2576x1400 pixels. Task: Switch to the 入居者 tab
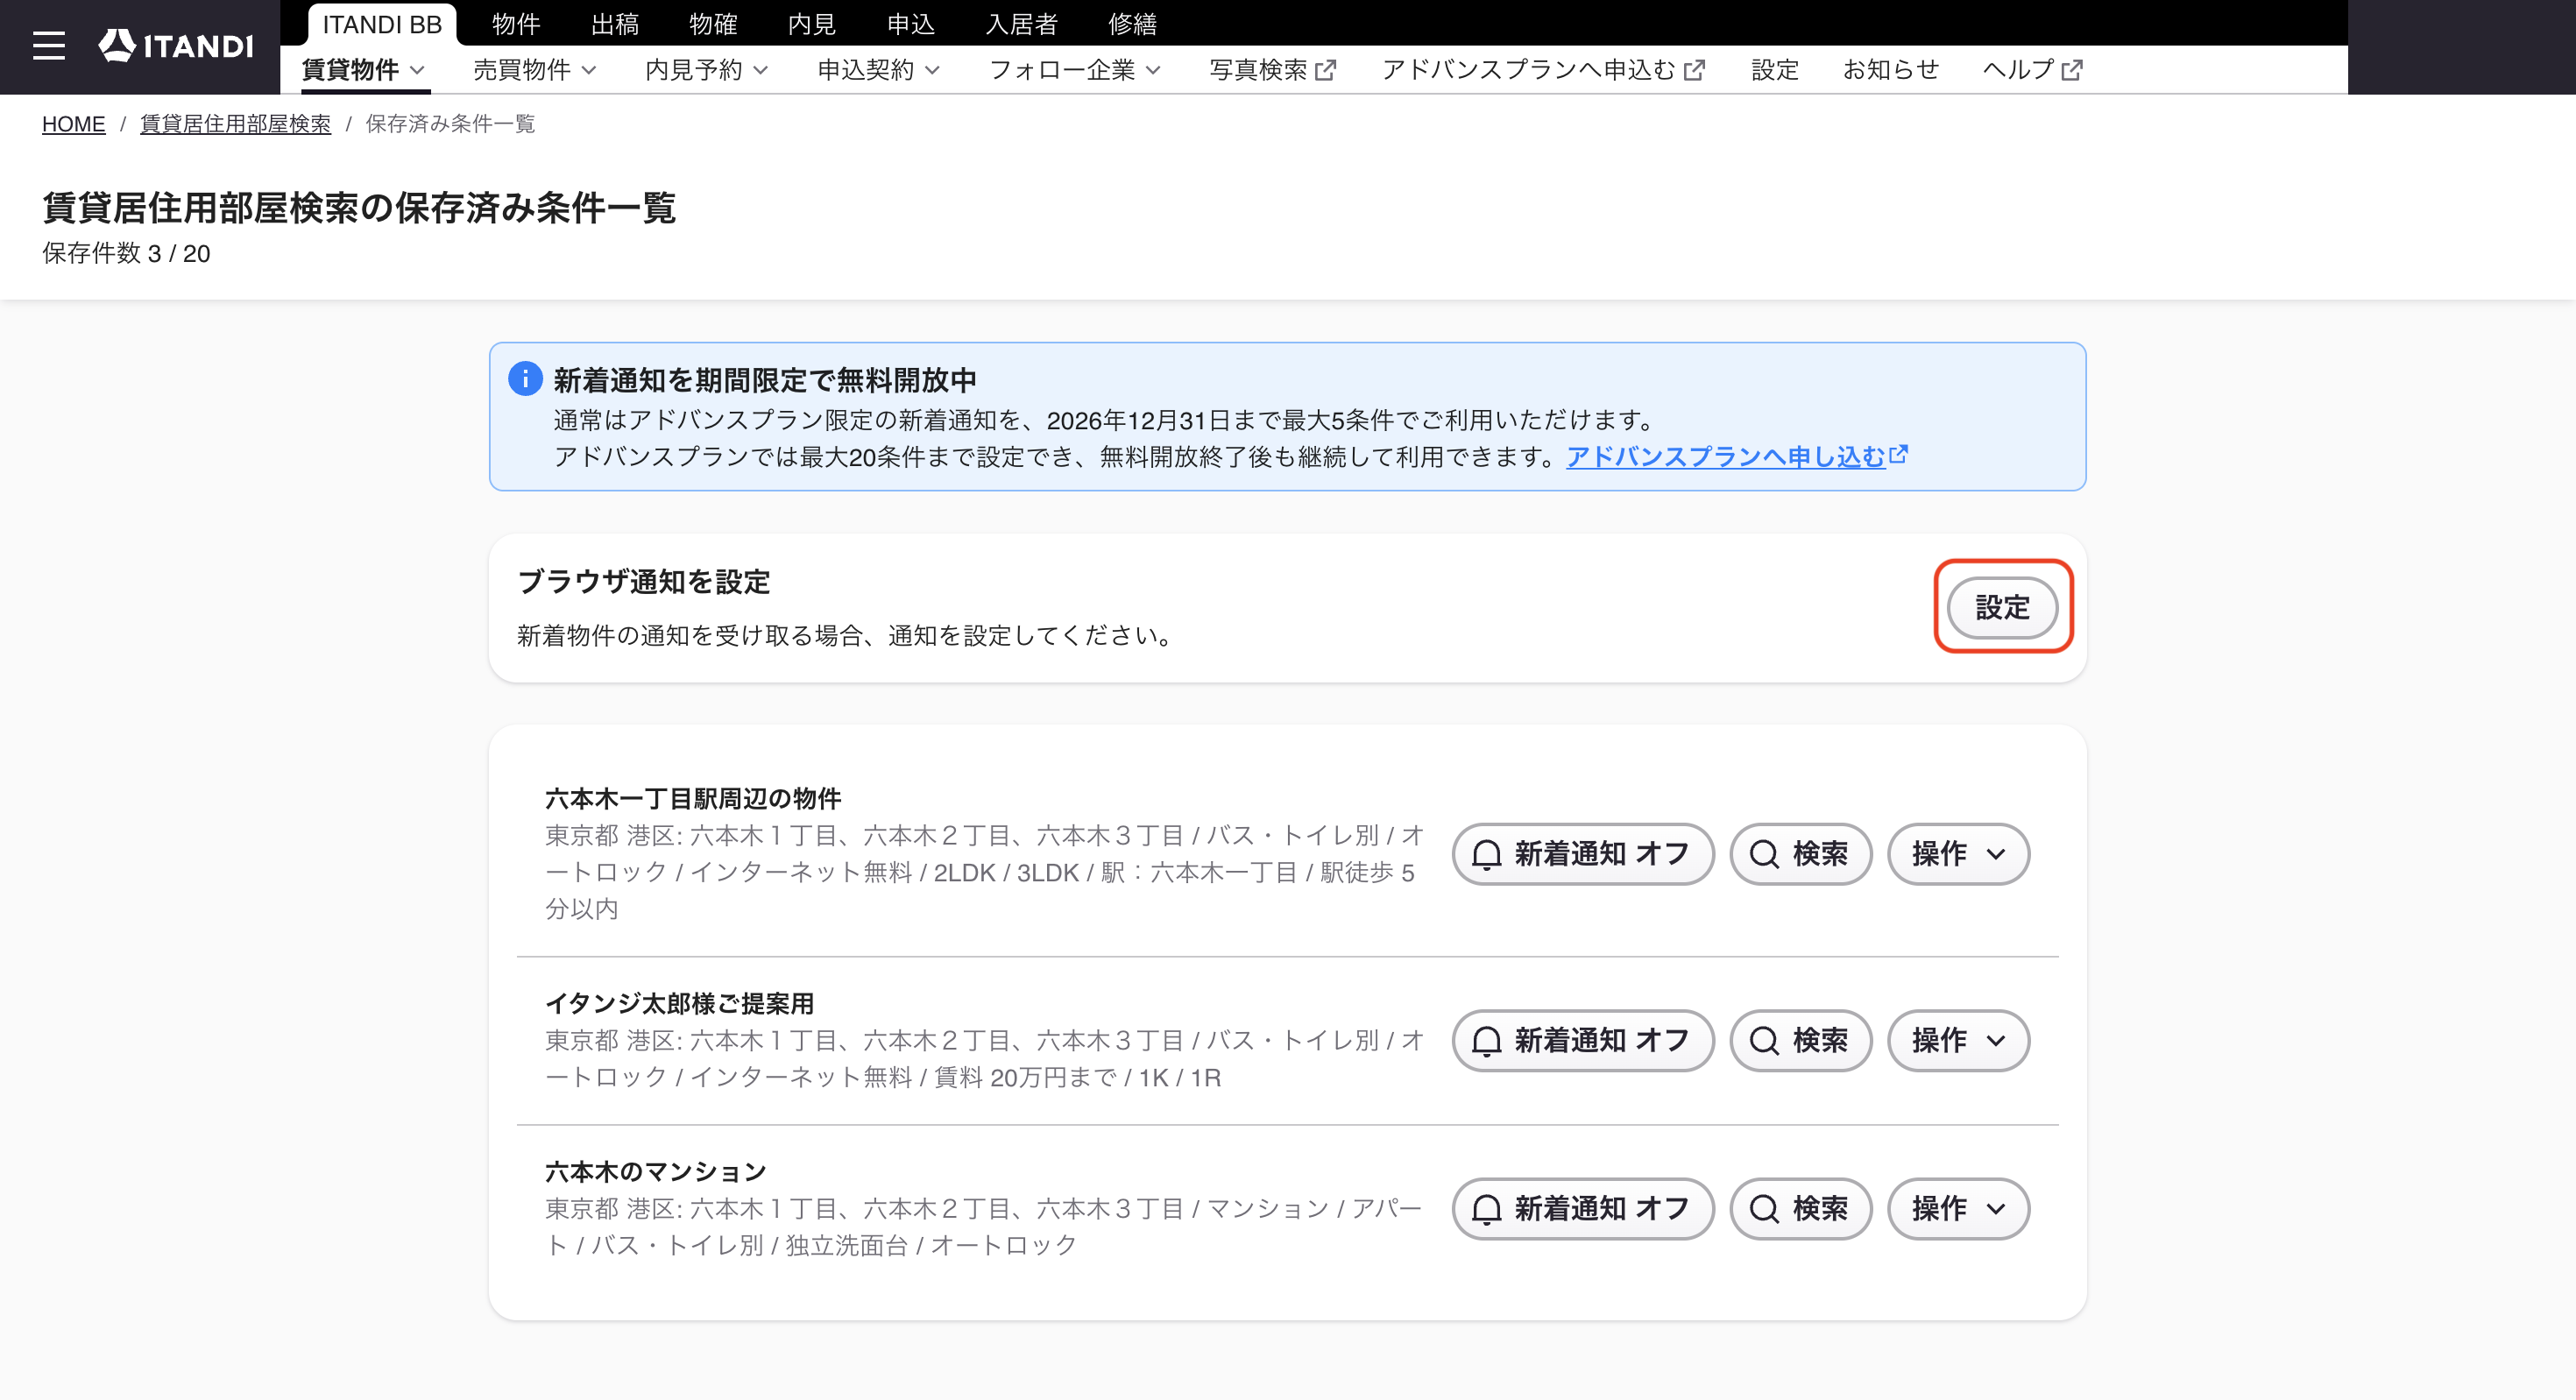coord(1022,24)
